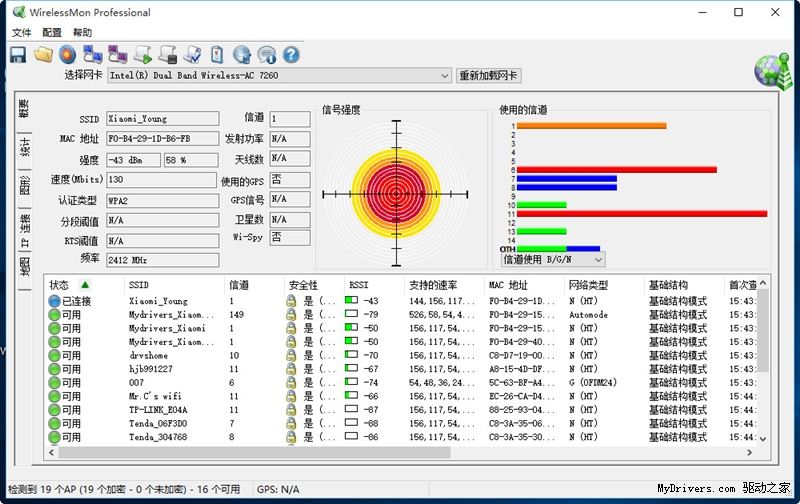Click signal strength icon for TP-LINK_E04A

click(351, 409)
